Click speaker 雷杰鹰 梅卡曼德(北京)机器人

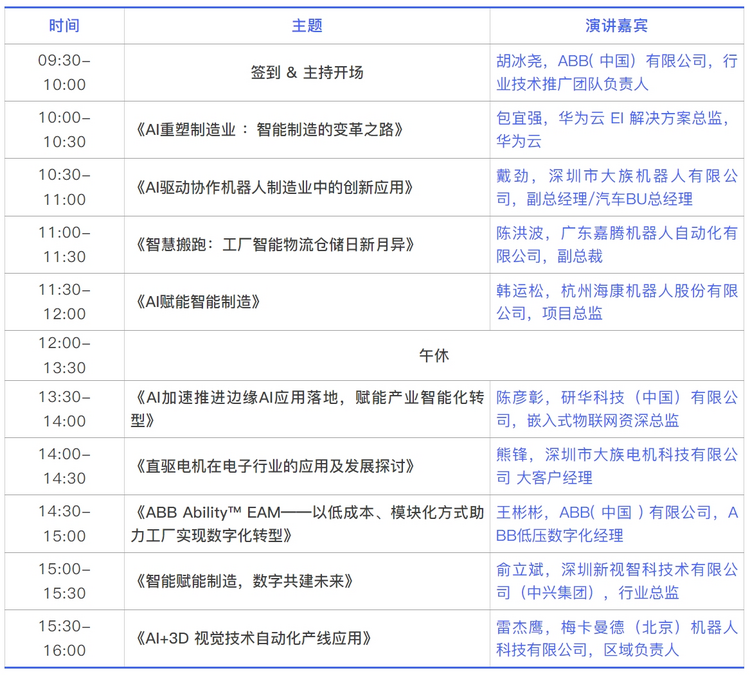pos(617,638)
